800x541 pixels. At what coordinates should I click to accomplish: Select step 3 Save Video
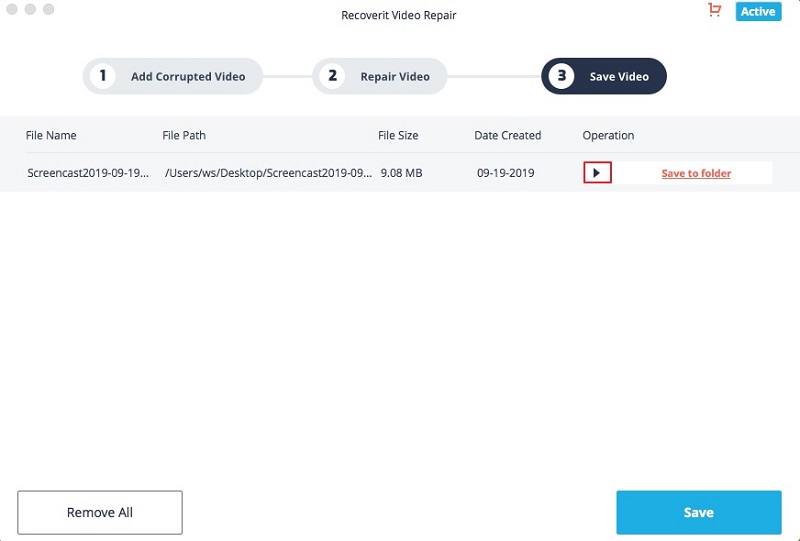(x=604, y=76)
